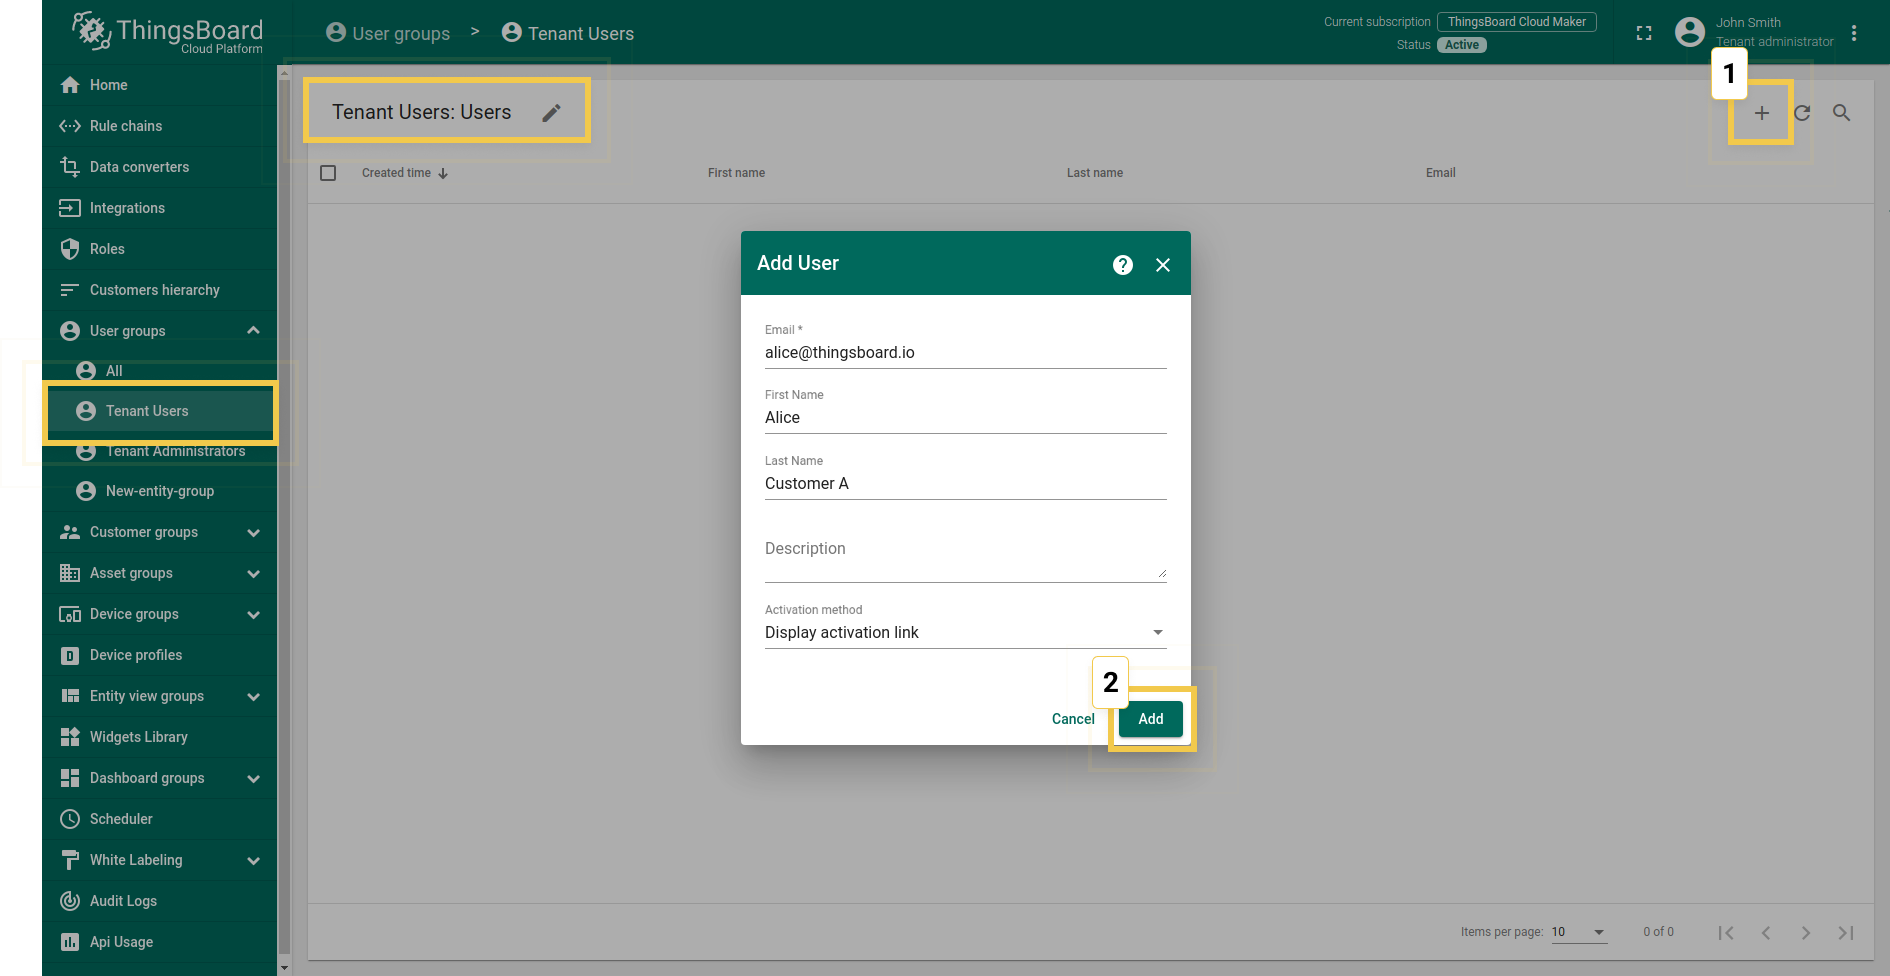
Task: Click John Smith profile avatar
Action: pos(1690,32)
